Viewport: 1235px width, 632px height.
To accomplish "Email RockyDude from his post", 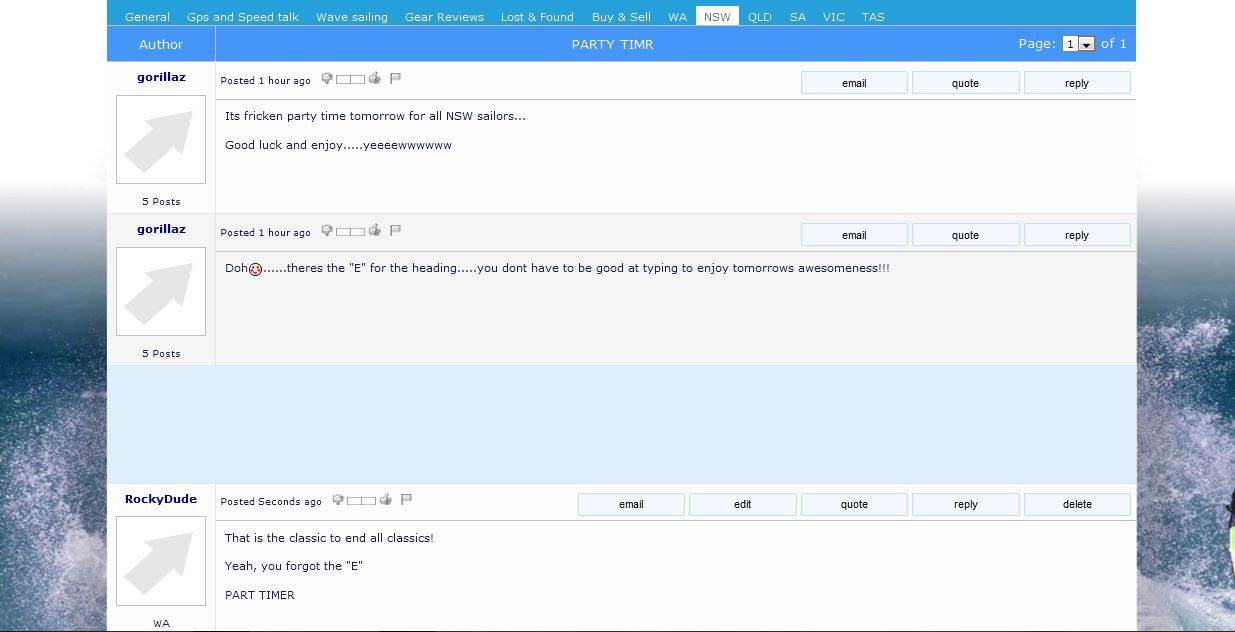I will pos(631,505).
